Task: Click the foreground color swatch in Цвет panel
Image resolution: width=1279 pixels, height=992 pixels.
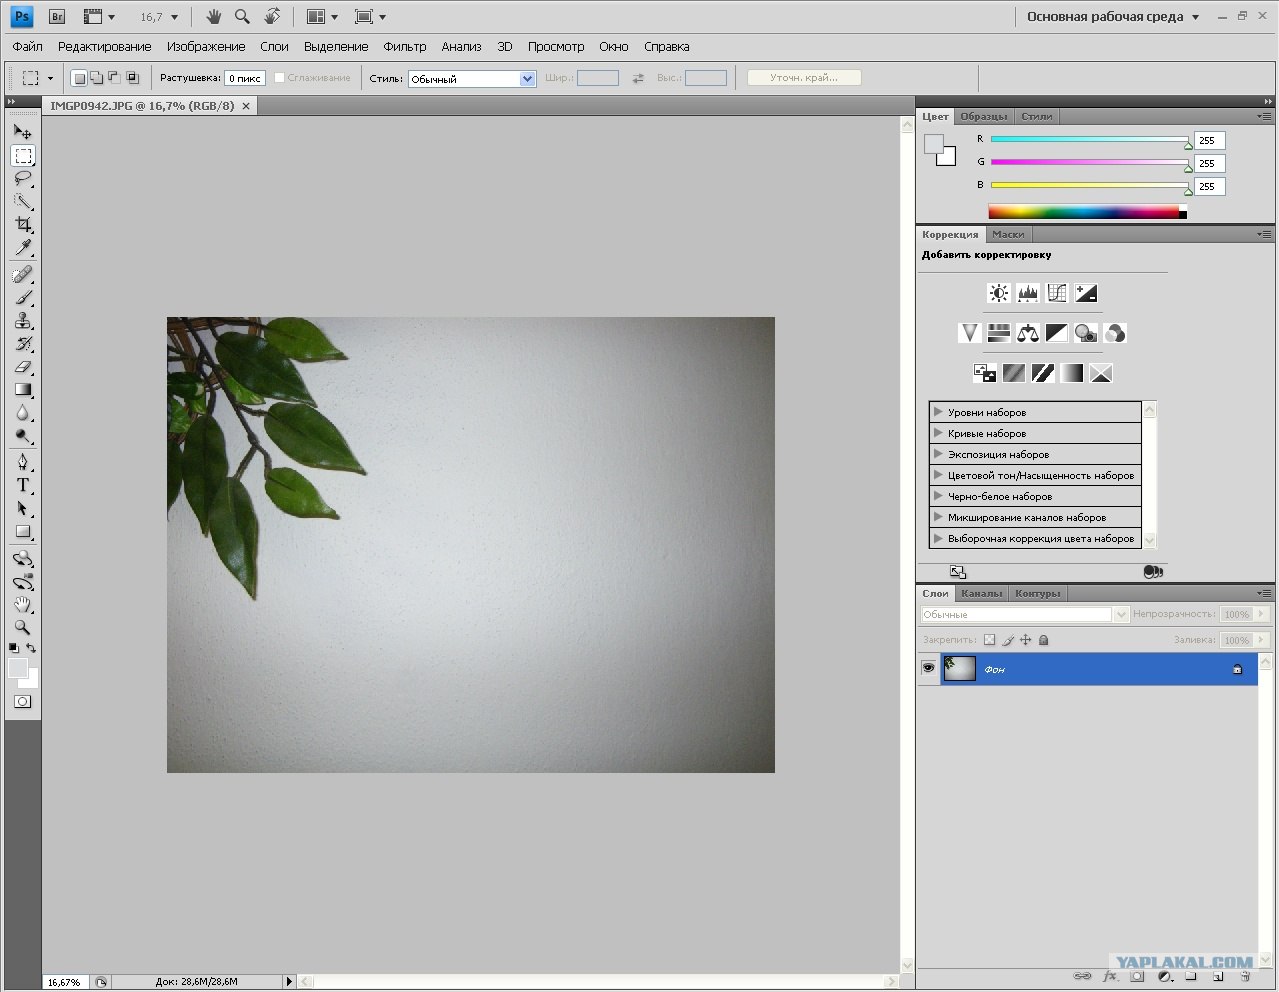Action: [x=934, y=144]
